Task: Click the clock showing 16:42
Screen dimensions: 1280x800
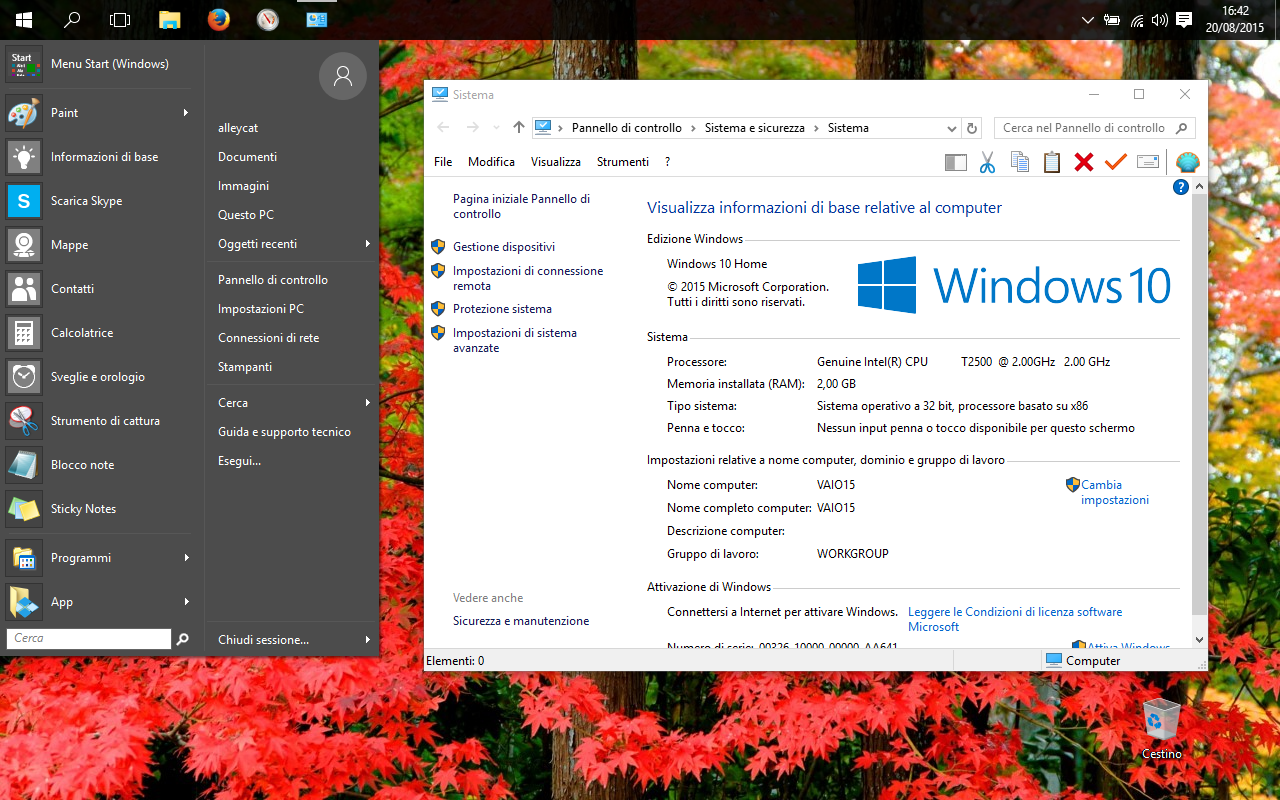Action: coord(1235,19)
